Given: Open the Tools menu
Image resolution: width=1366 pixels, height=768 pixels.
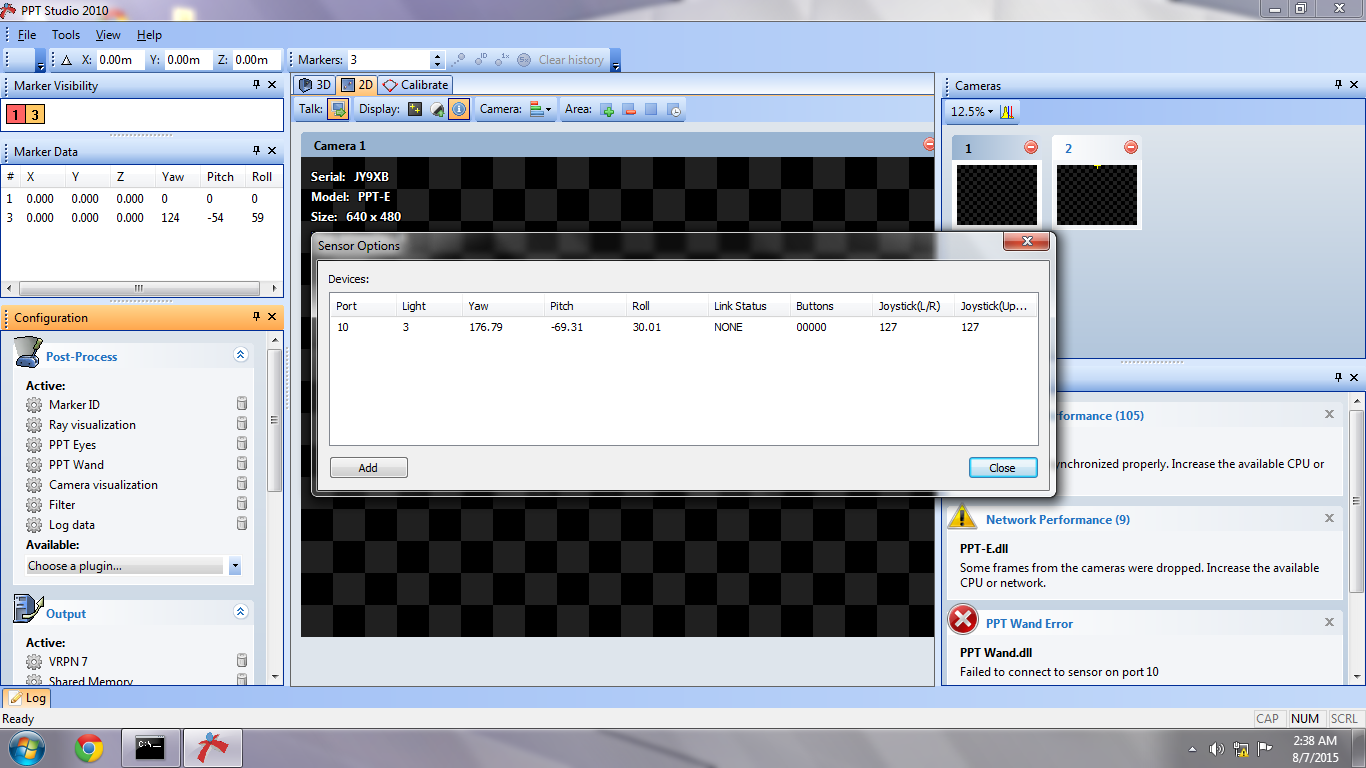Looking at the screenshot, I should 66,35.
